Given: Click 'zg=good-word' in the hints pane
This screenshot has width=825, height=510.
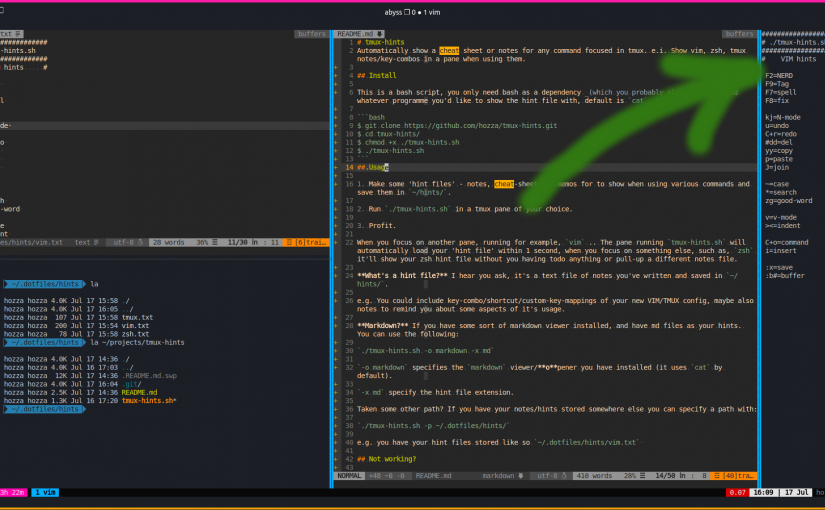Looking at the screenshot, I should tap(789, 201).
